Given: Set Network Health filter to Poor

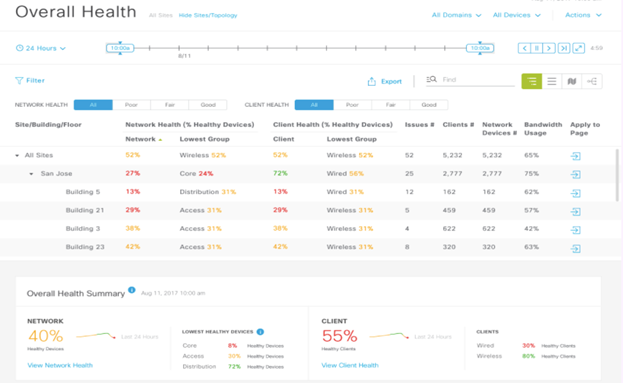Looking at the screenshot, I should click(x=131, y=105).
